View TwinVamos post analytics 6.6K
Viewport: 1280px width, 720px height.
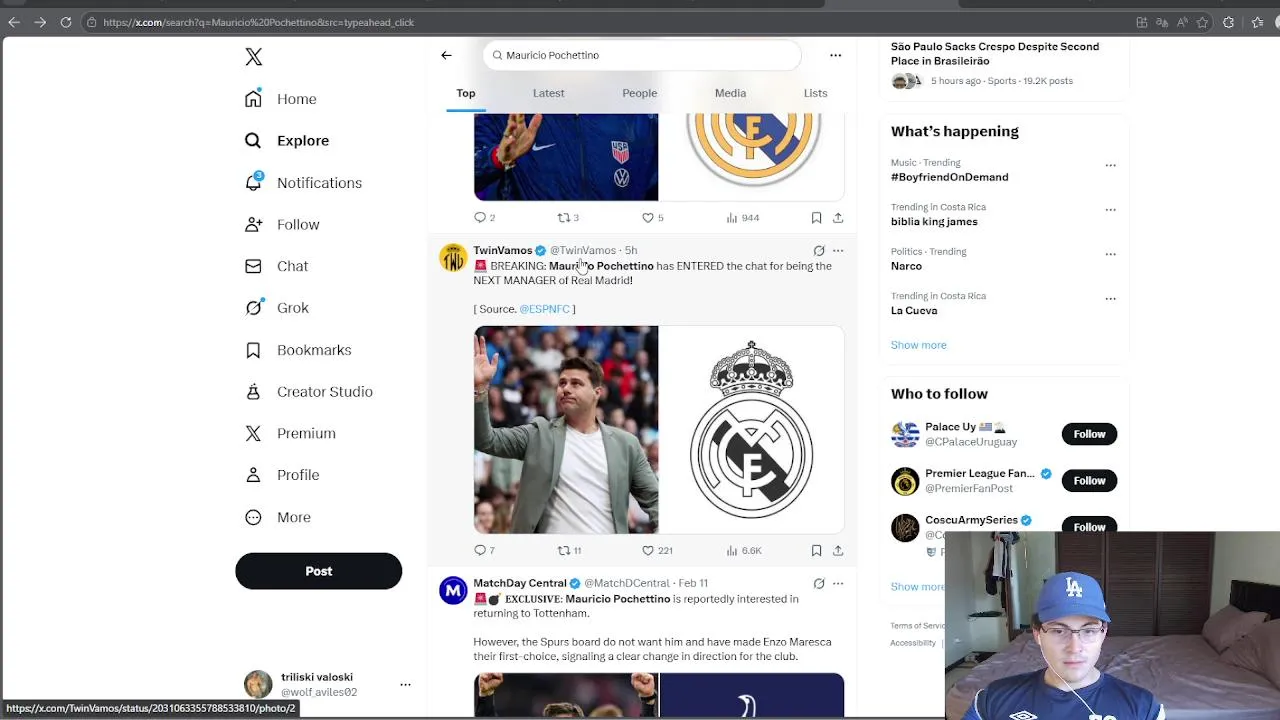[743, 550]
